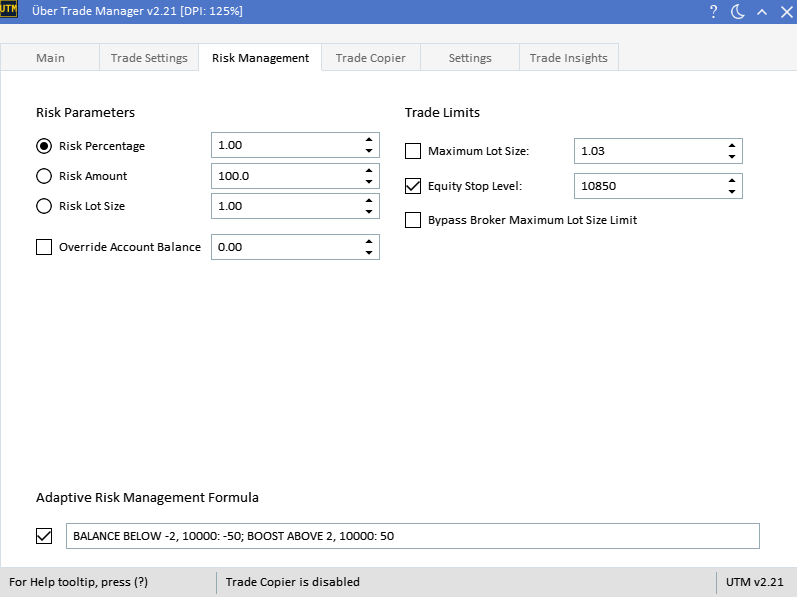Select the Risk Amount radio button
Screen dimensions: 797x597
[44, 177]
